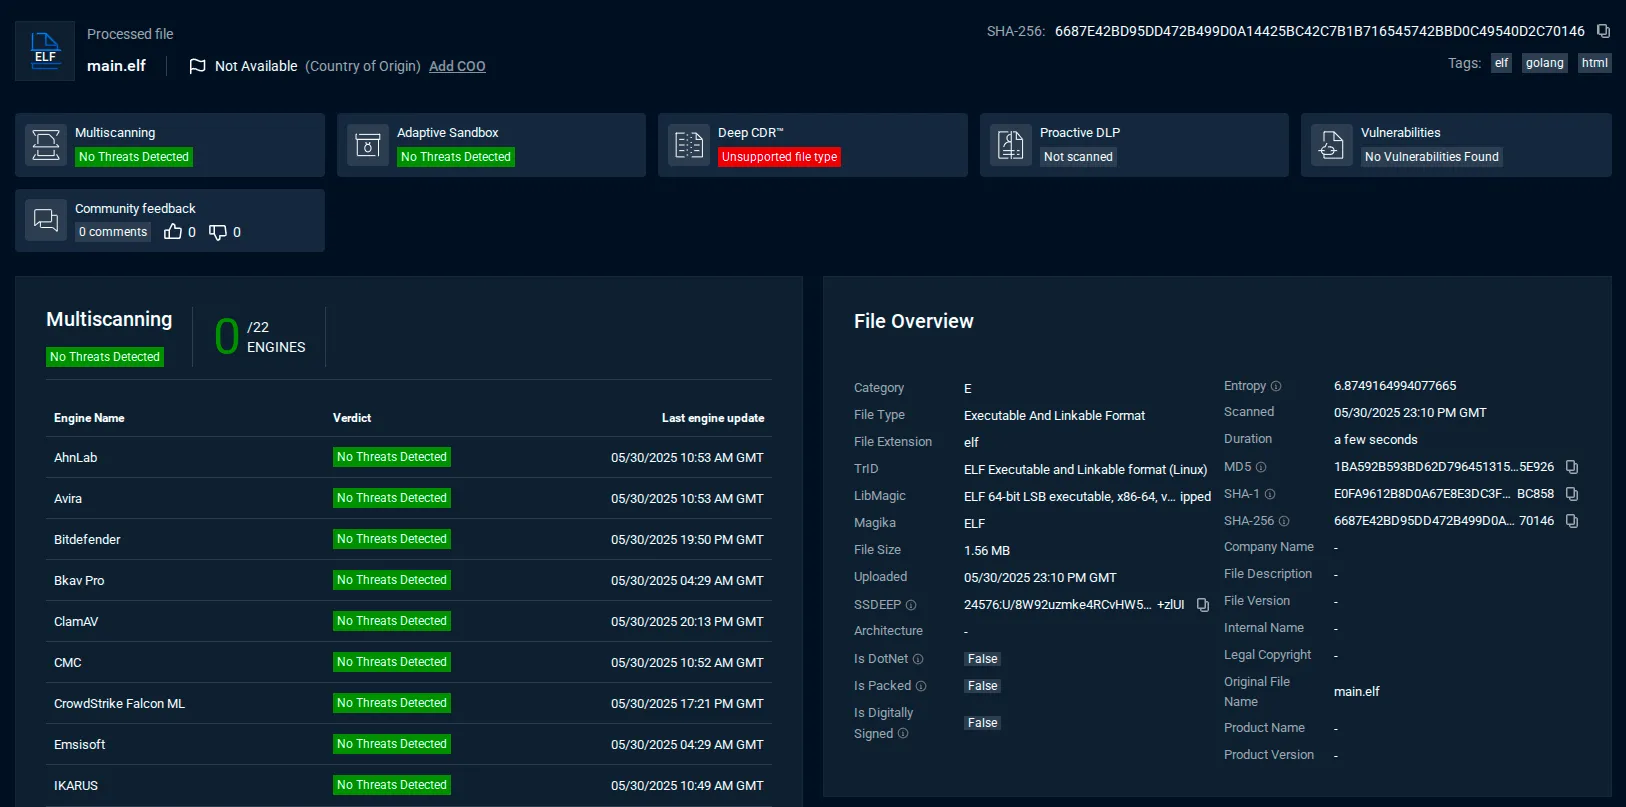Select the golang tag
Image resolution: width=1626 pixels, height=807 pixels.
(1544, 63)
